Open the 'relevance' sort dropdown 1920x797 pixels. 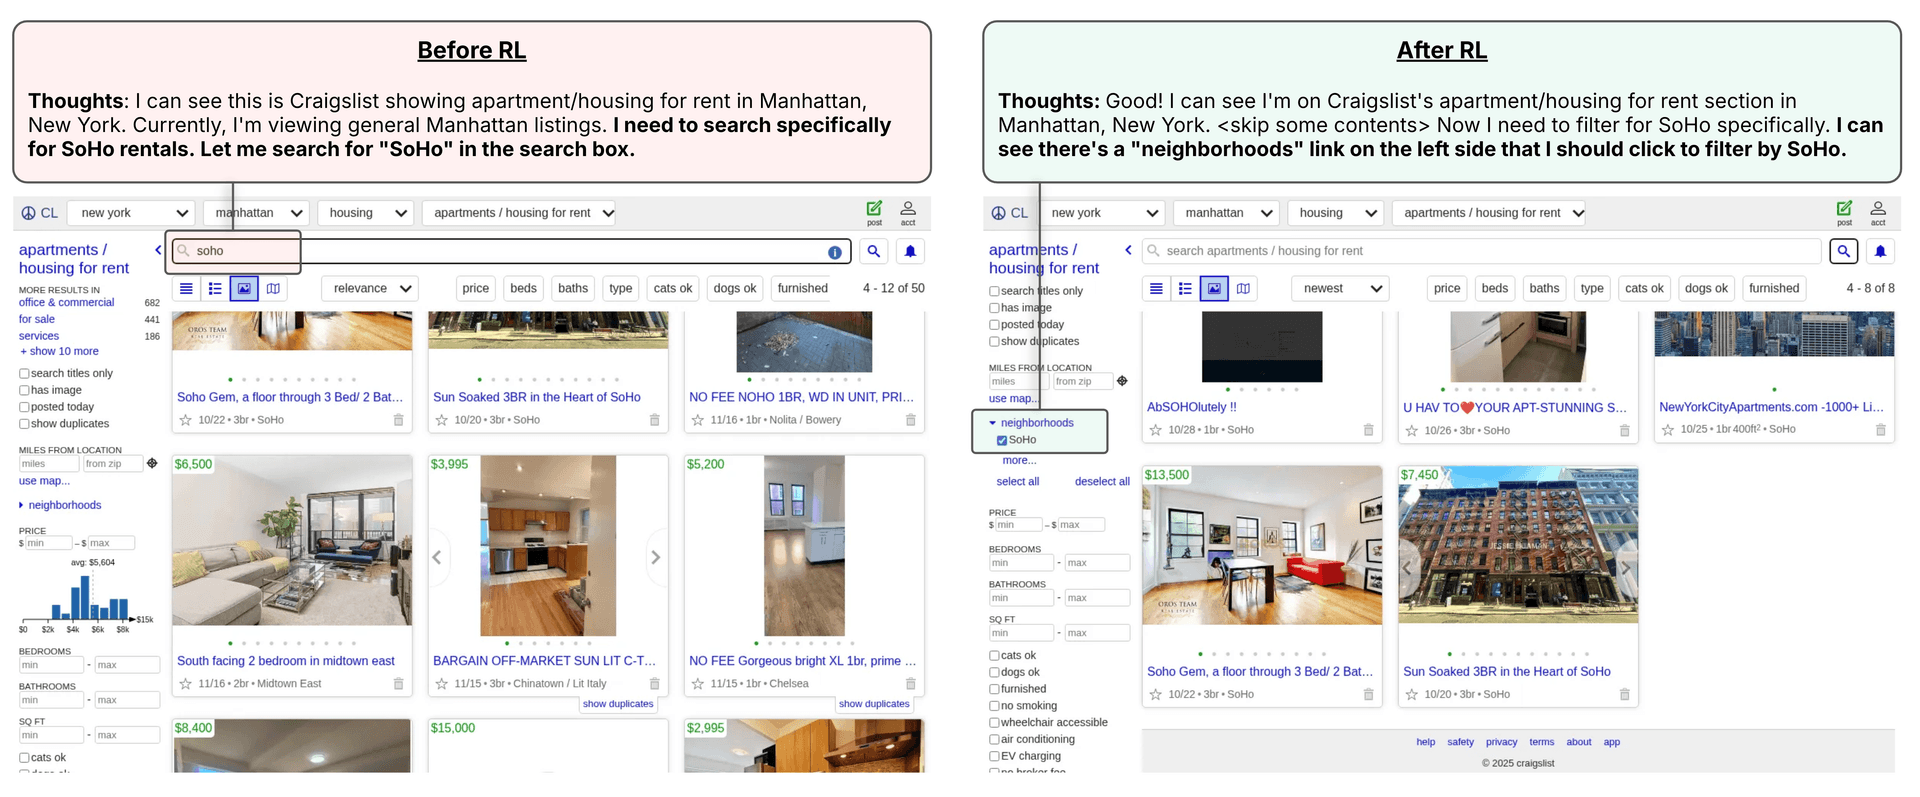pyautogui.click(x=371, y=288)
